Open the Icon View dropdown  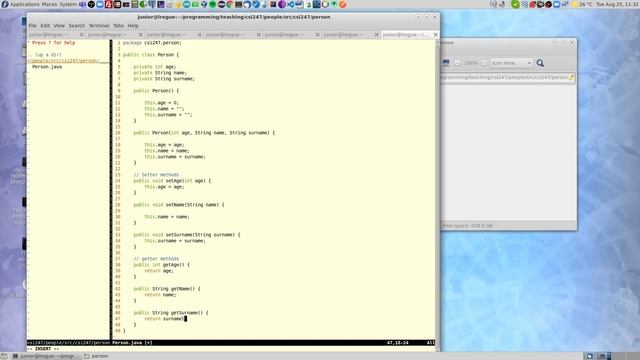click(511, 63)
